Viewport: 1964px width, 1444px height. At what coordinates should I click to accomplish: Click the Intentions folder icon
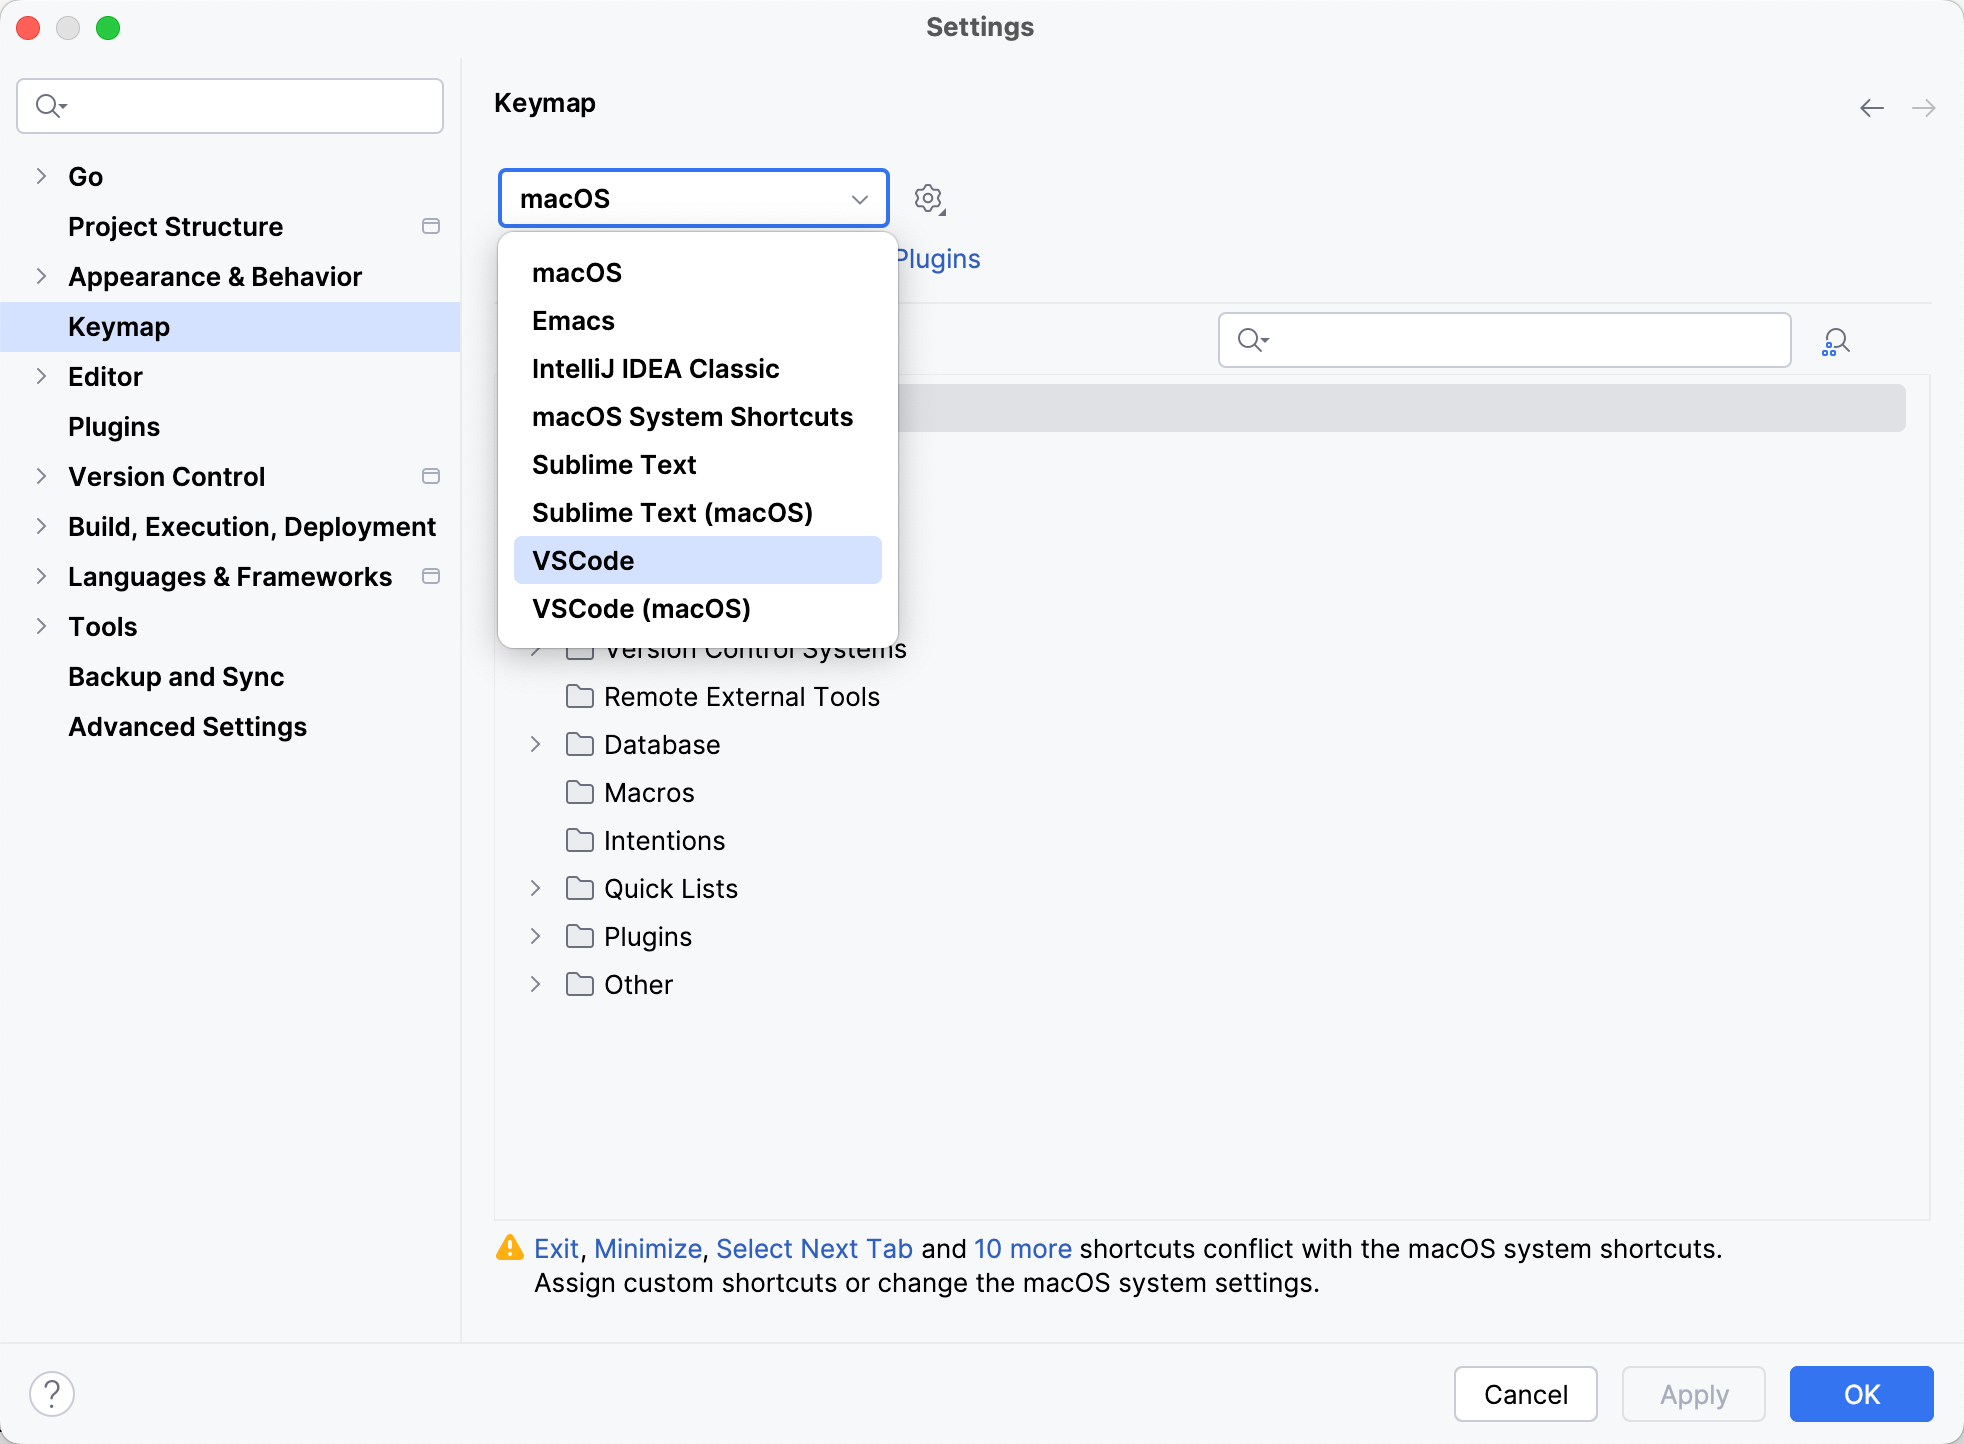580,840
